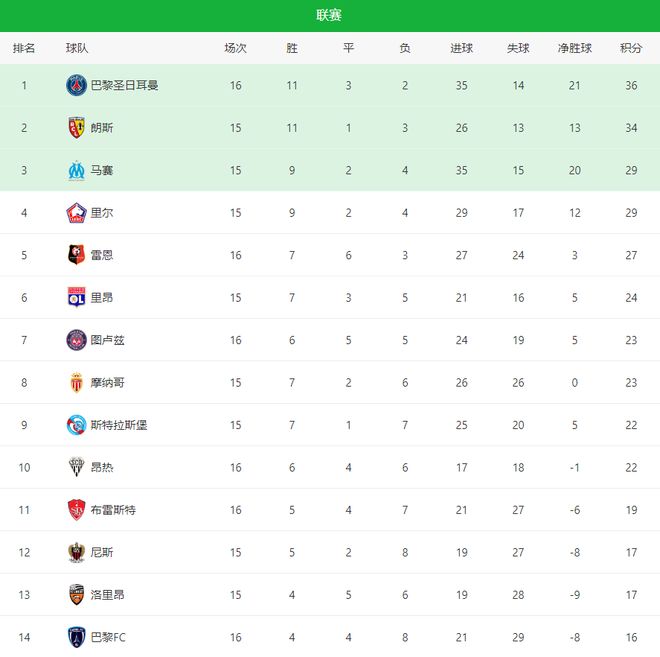The image size is (660, 657).
Task: Click the Rennes team crest
Action: click(x=77, y=255)
